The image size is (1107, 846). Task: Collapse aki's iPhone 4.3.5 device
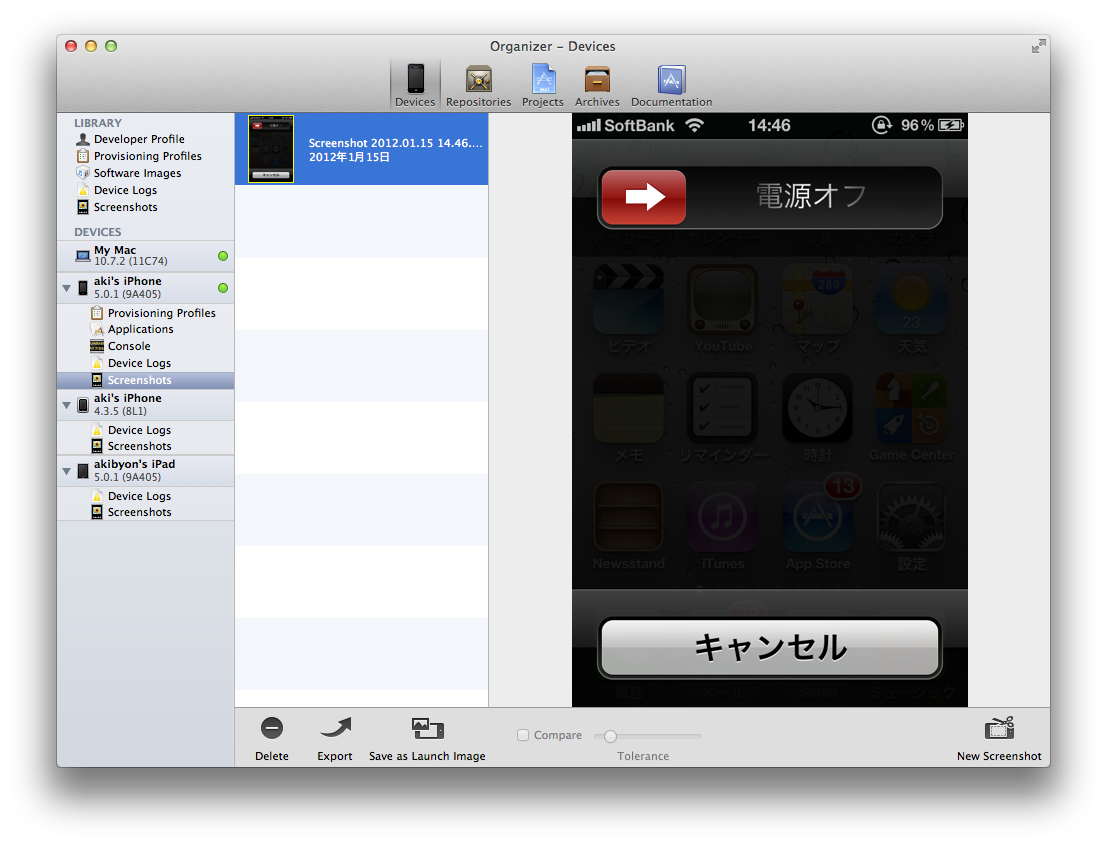coord(66,405)
